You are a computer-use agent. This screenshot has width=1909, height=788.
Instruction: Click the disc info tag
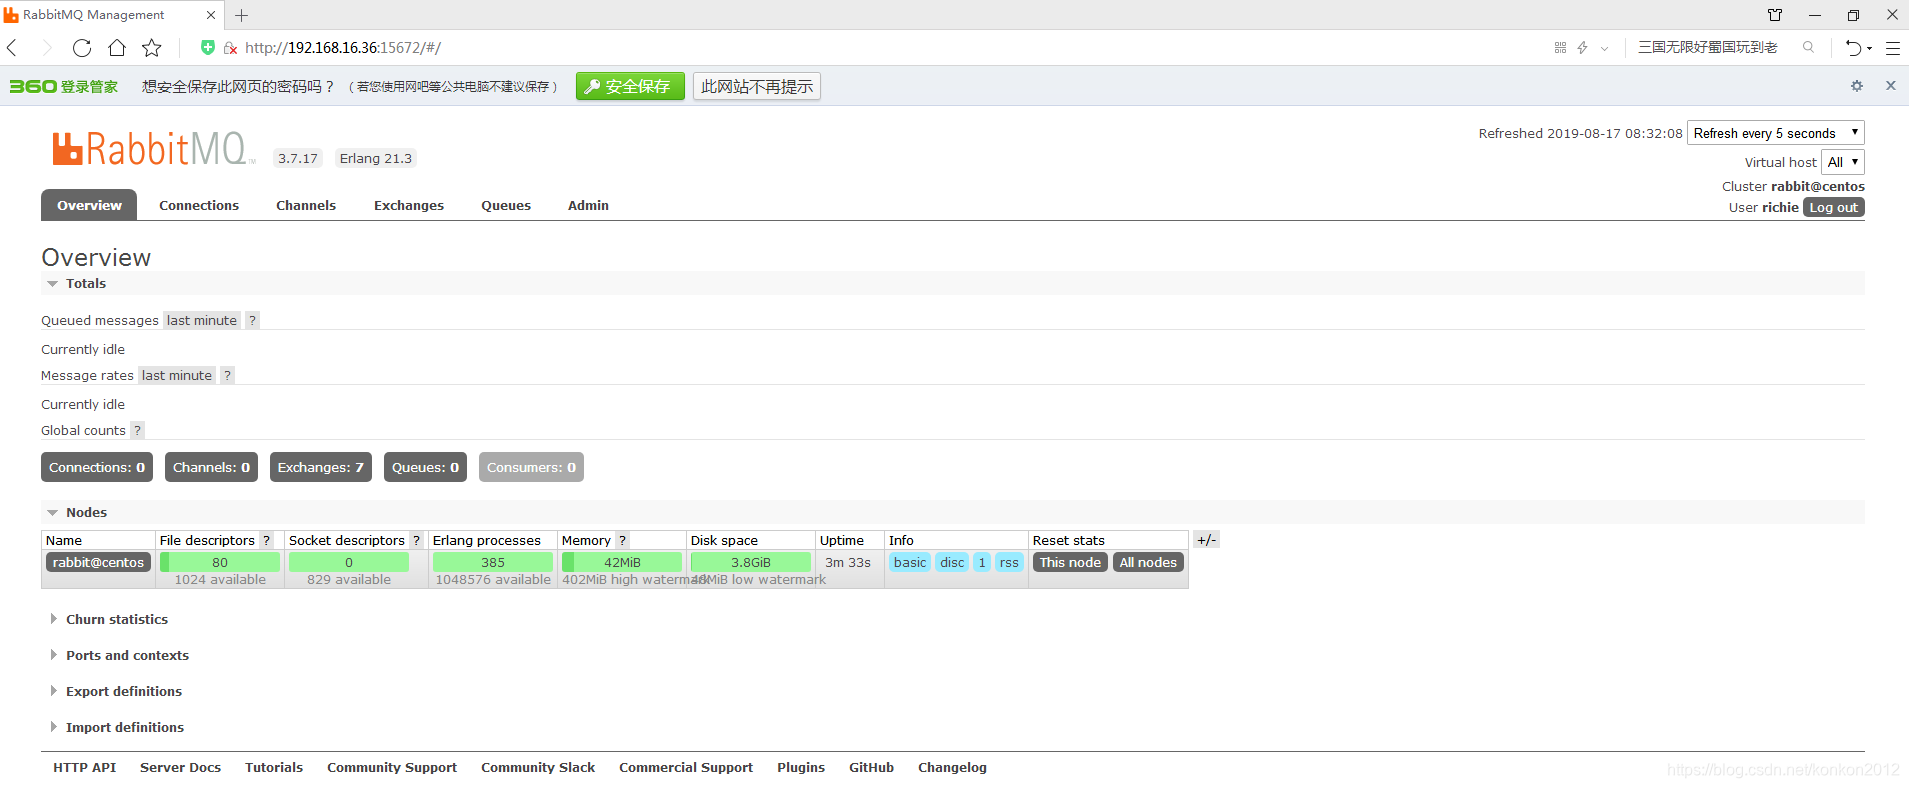coord(952,562)
